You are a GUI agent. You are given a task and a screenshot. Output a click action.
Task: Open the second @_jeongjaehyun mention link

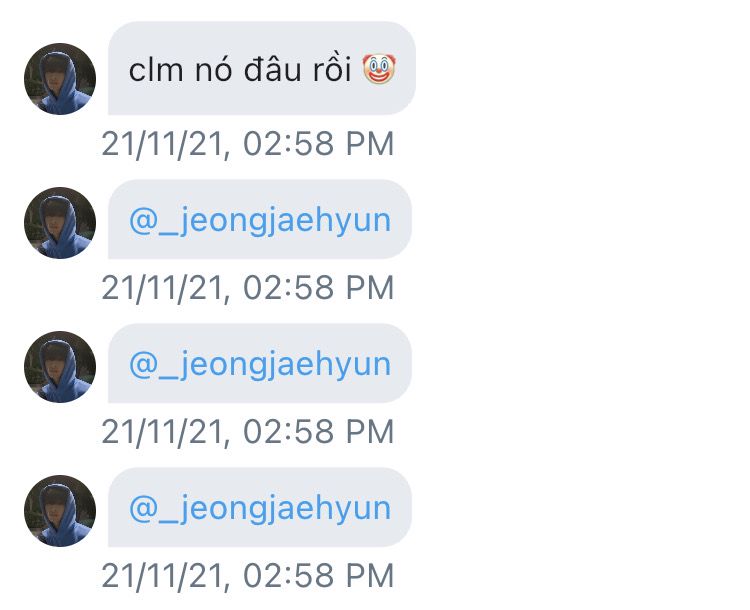click(260, 365)
